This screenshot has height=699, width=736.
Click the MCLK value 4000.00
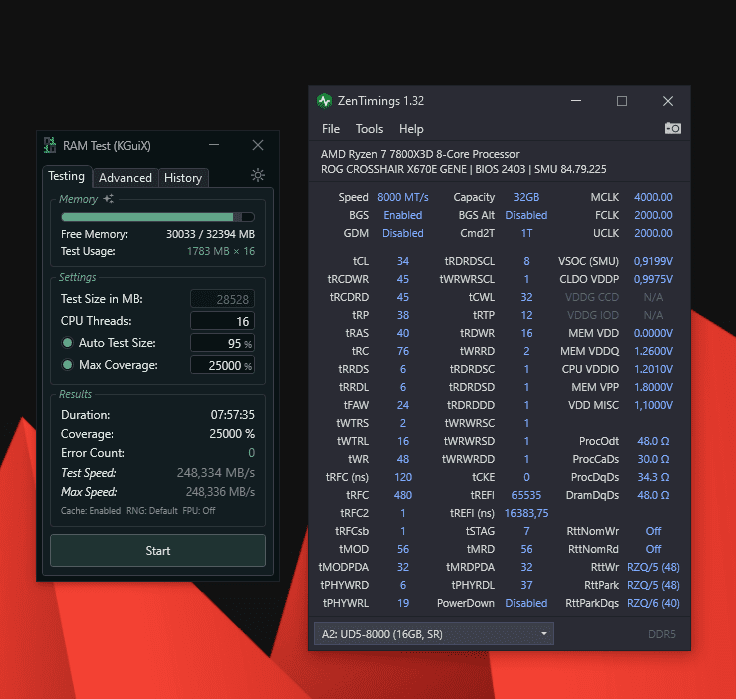pos(653,197)
